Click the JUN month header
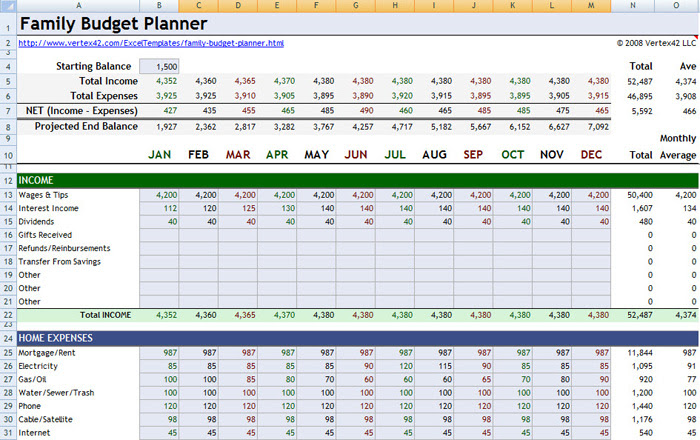This screenshot has height=440, width=700. 356,155
